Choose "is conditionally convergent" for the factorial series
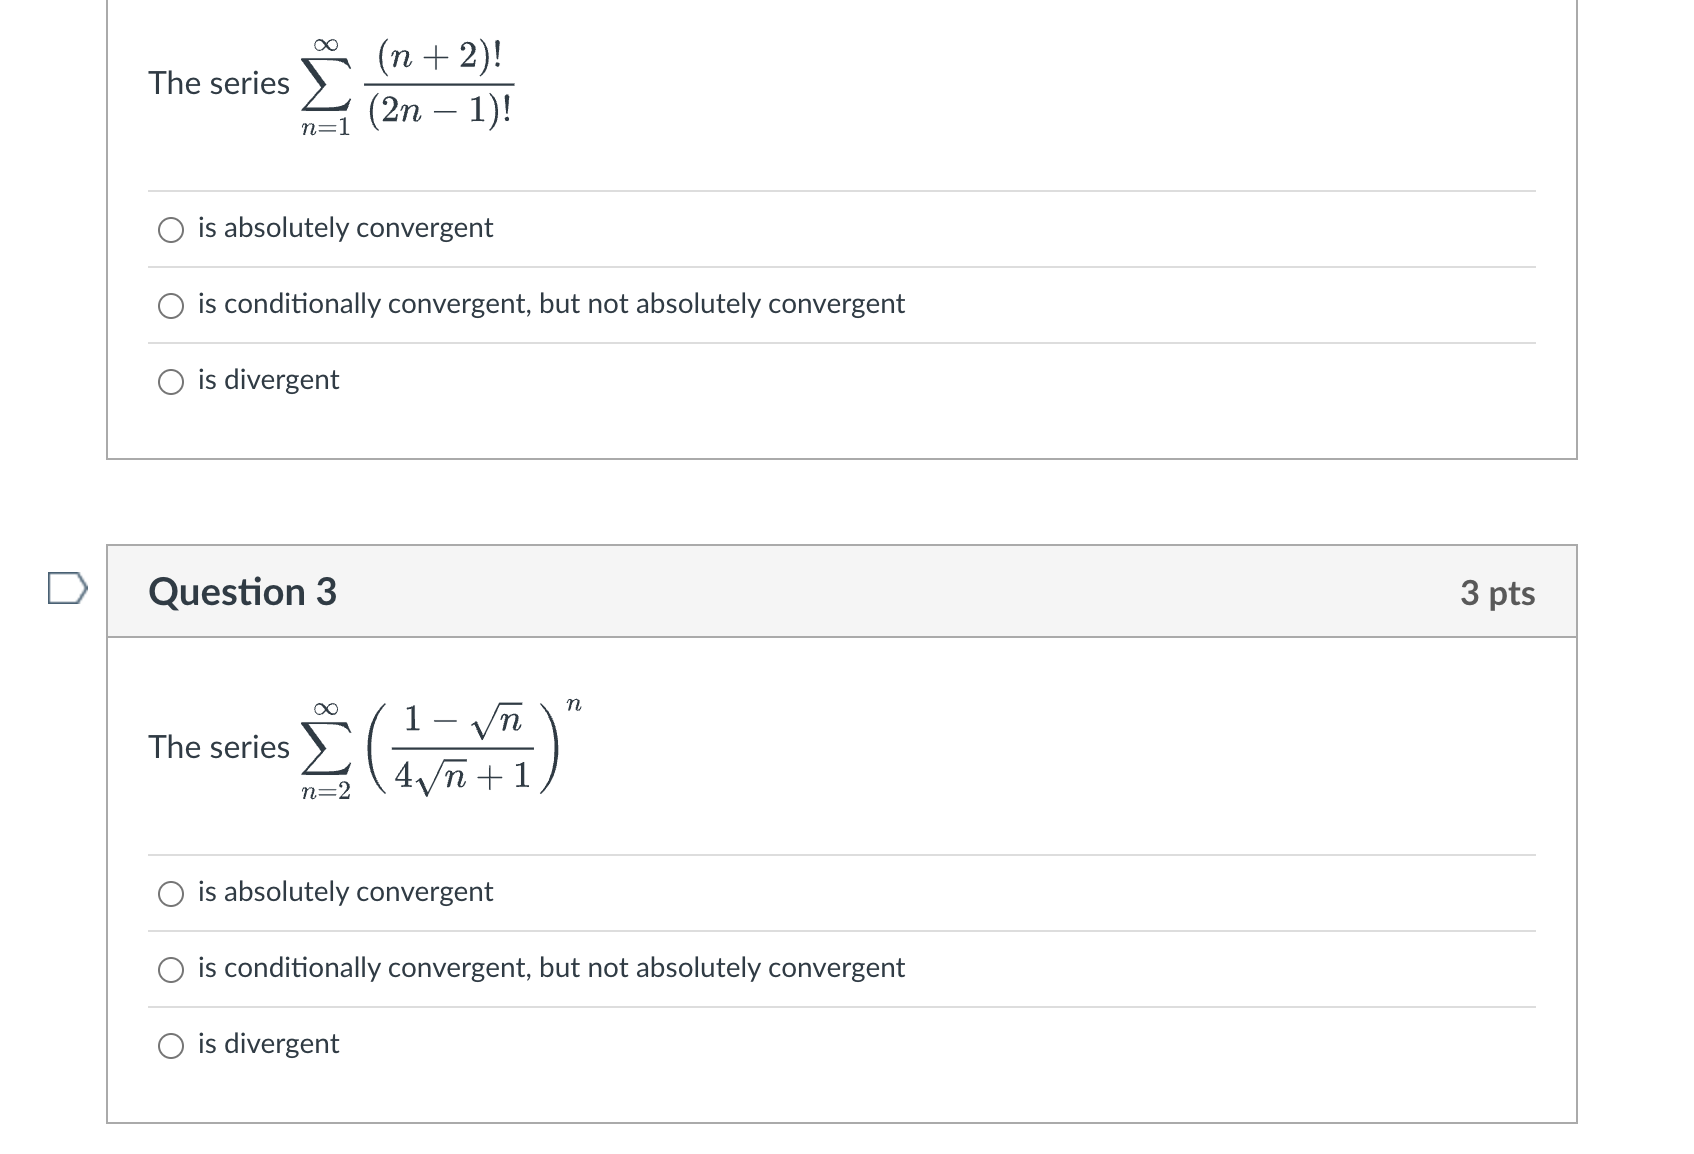The width and height of the screenshot is (1694, 1154). click(x=171, y=305)
